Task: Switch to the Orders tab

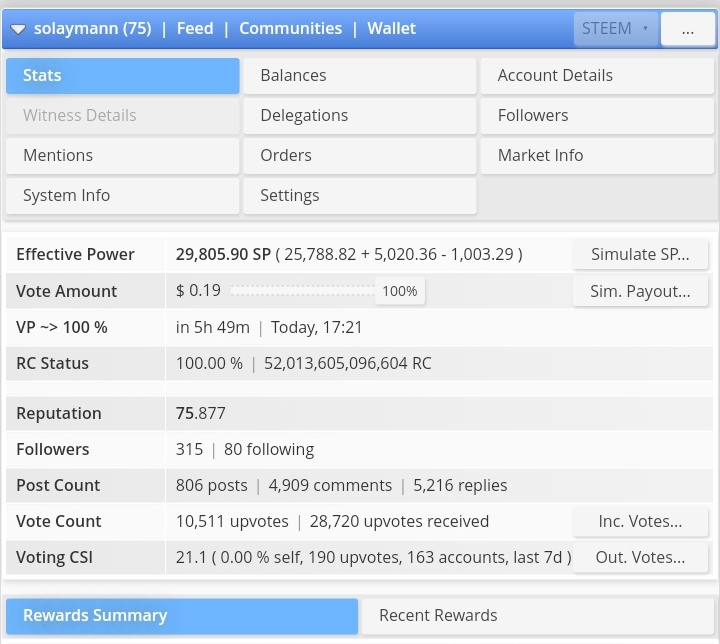Action: pos(360,156)
